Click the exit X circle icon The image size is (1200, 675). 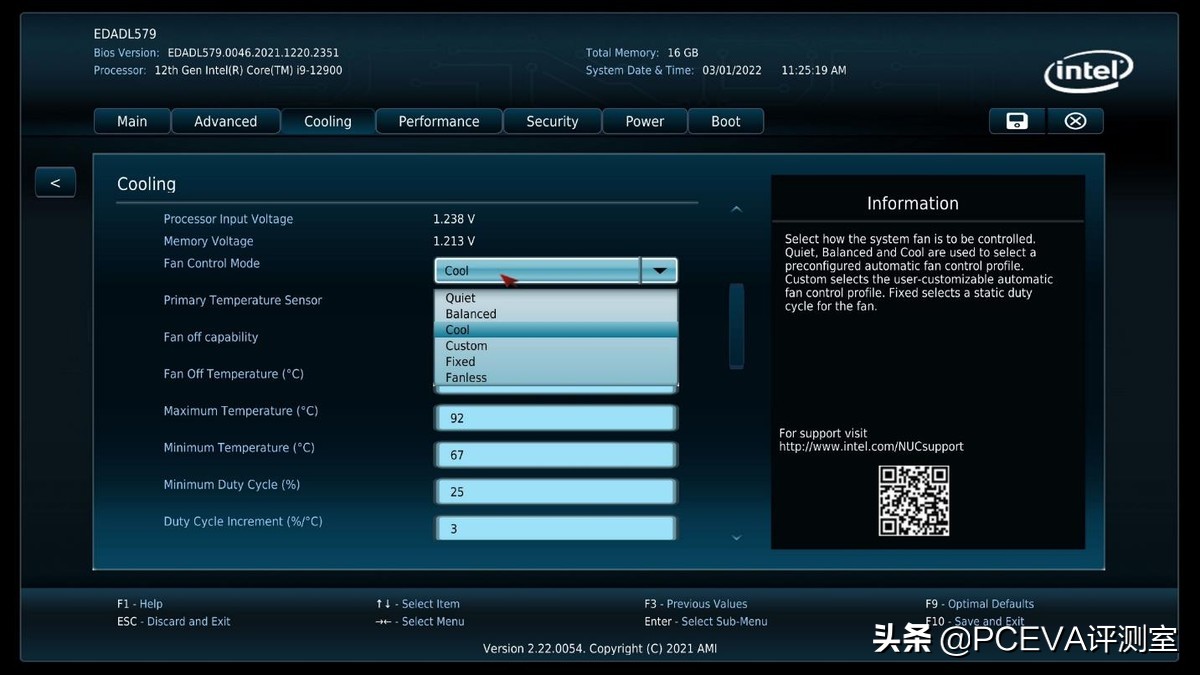[1075, 121]
